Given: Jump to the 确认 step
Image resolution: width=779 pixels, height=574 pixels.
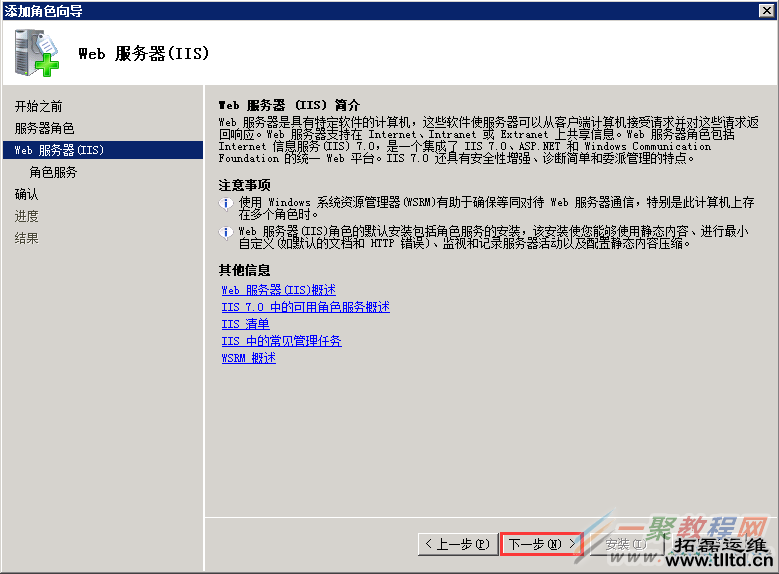Looking at the screenshot, I should [27, 194].
